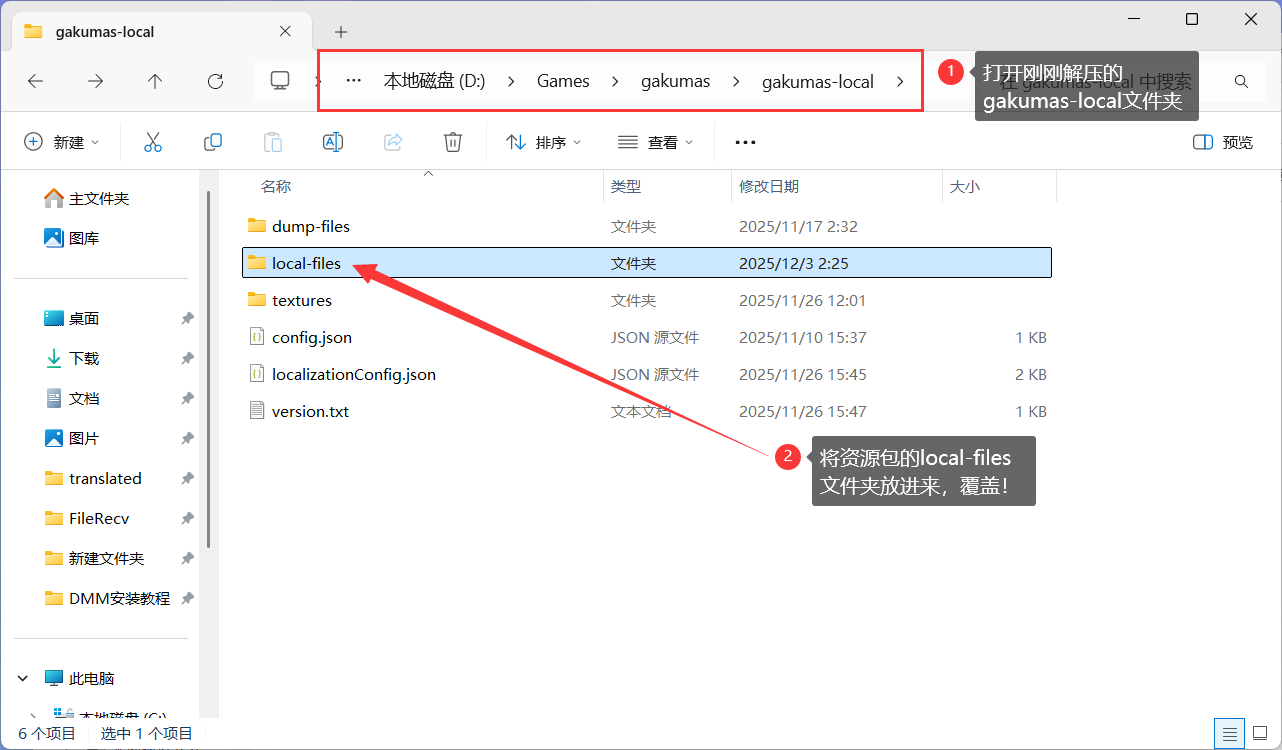Switch to large thumbnails view icon

tap(1259, 733)
